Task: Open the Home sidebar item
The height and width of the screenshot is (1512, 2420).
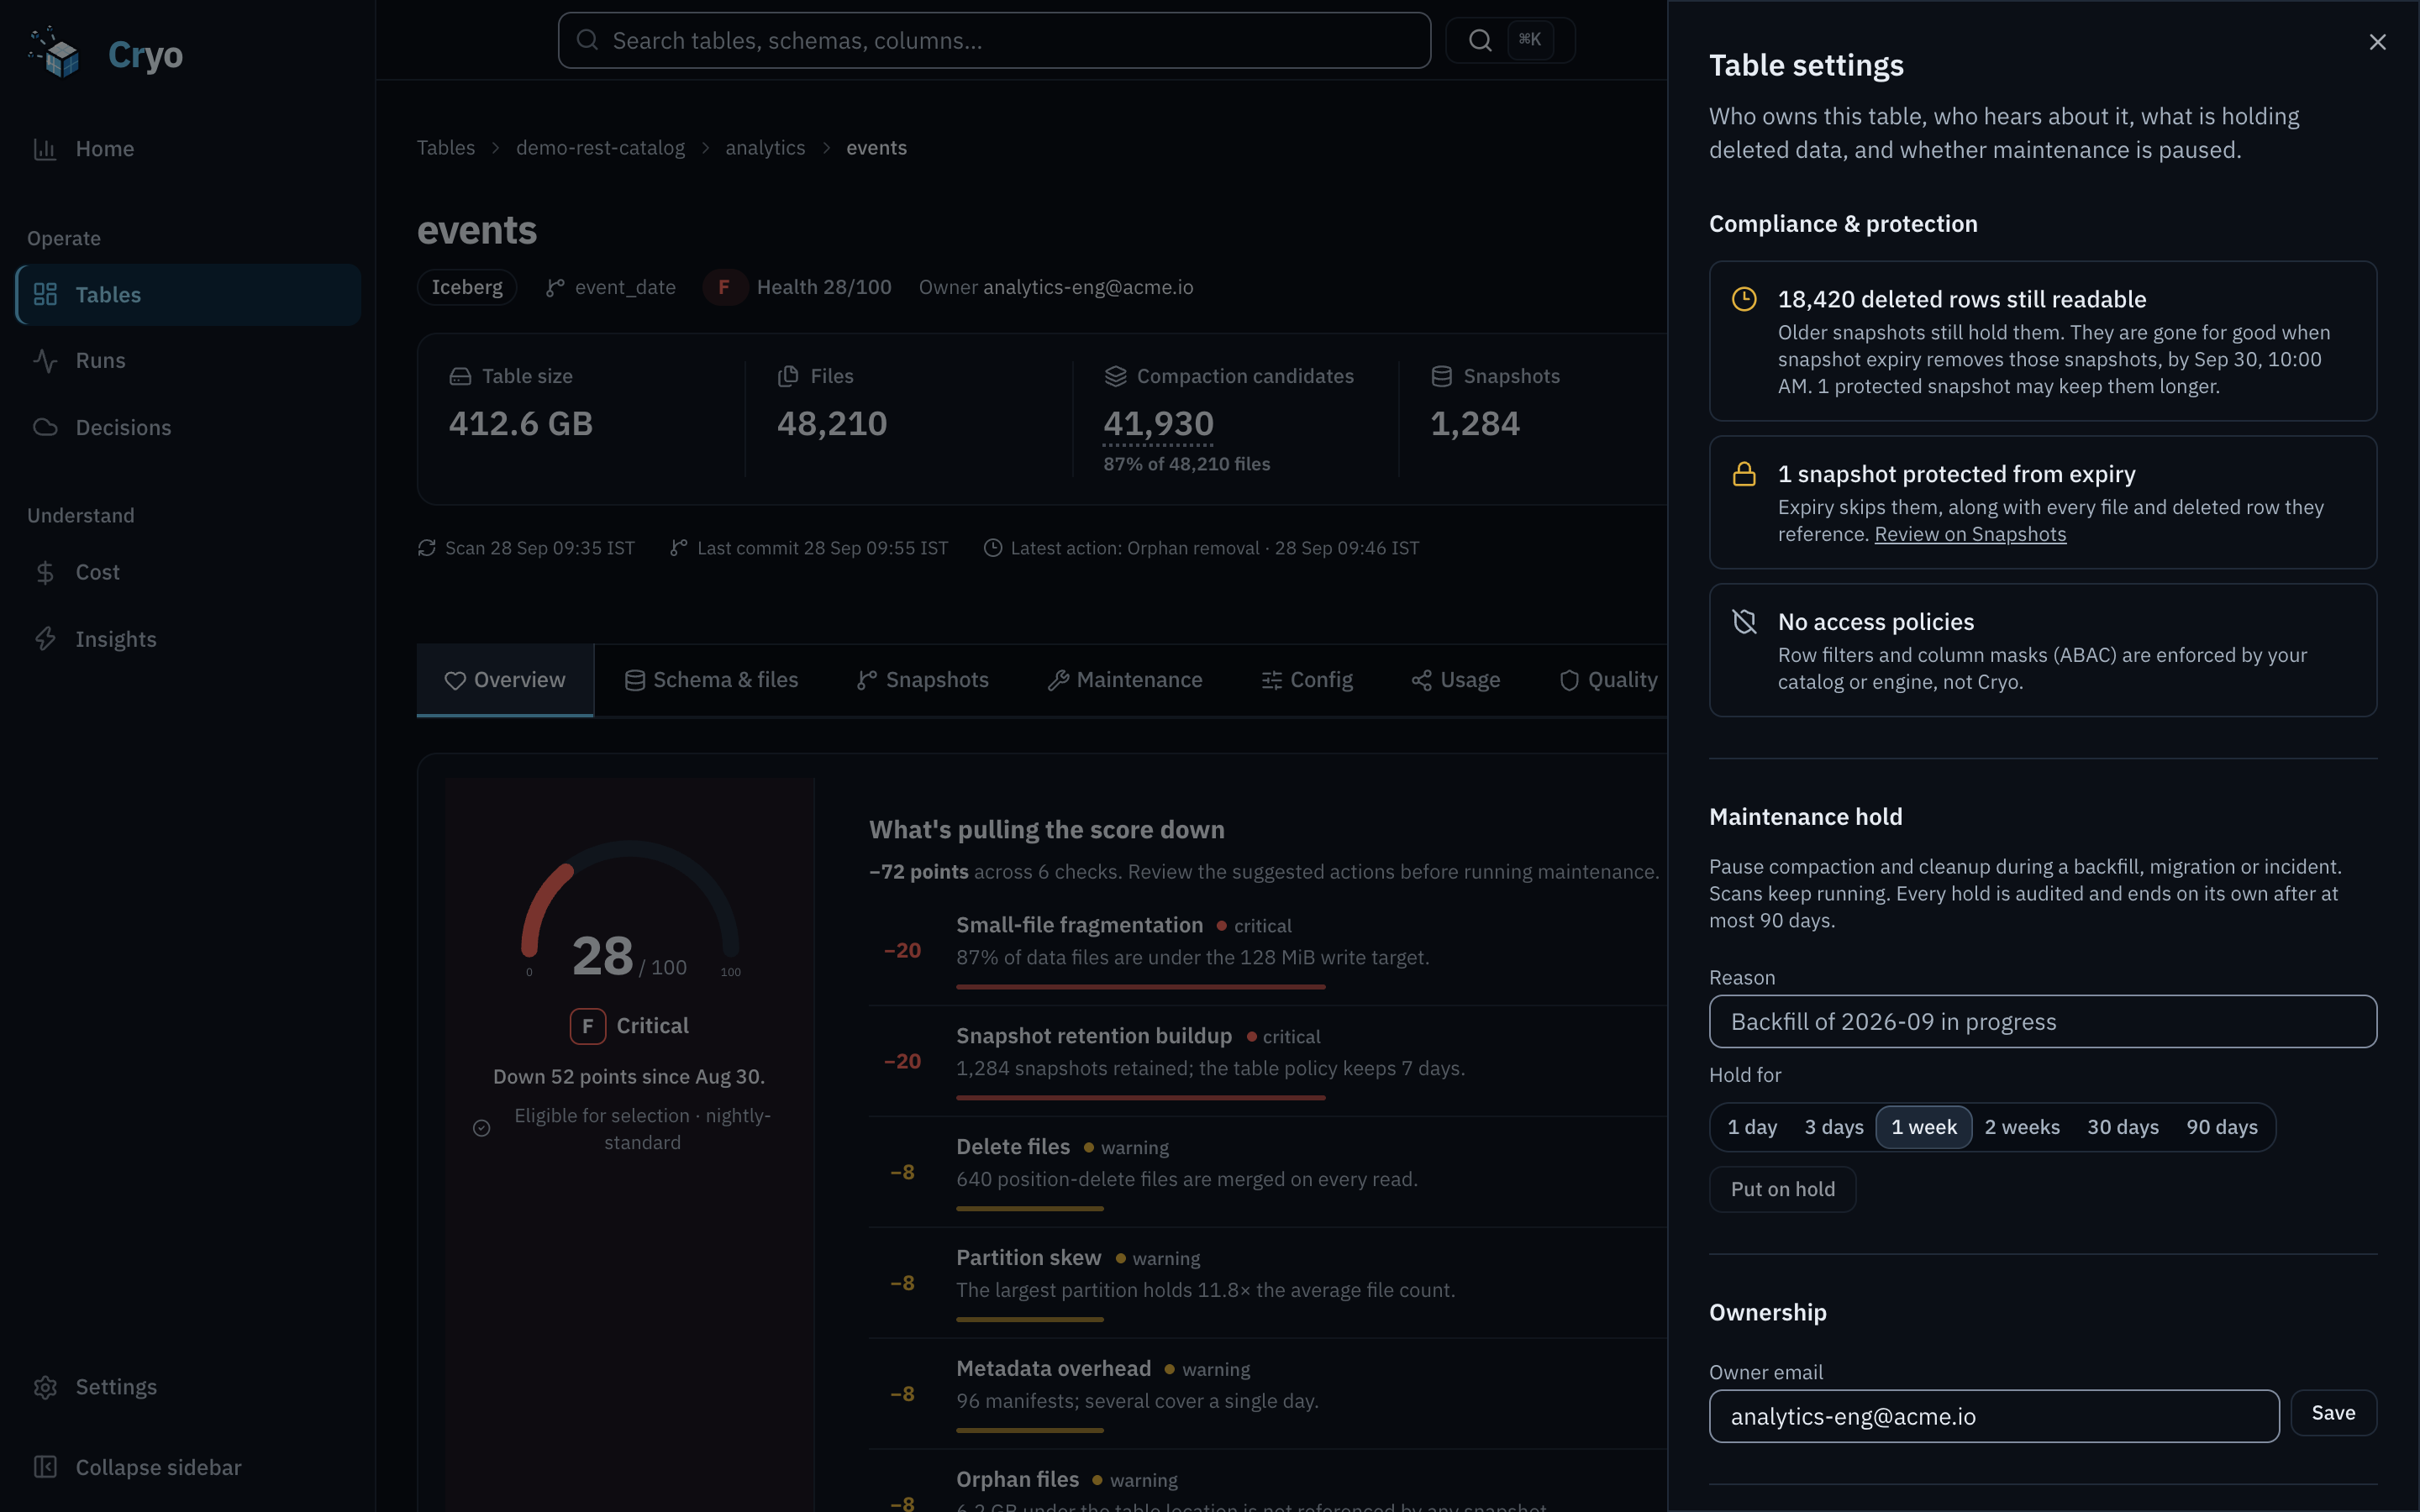Action: (188, 149)
